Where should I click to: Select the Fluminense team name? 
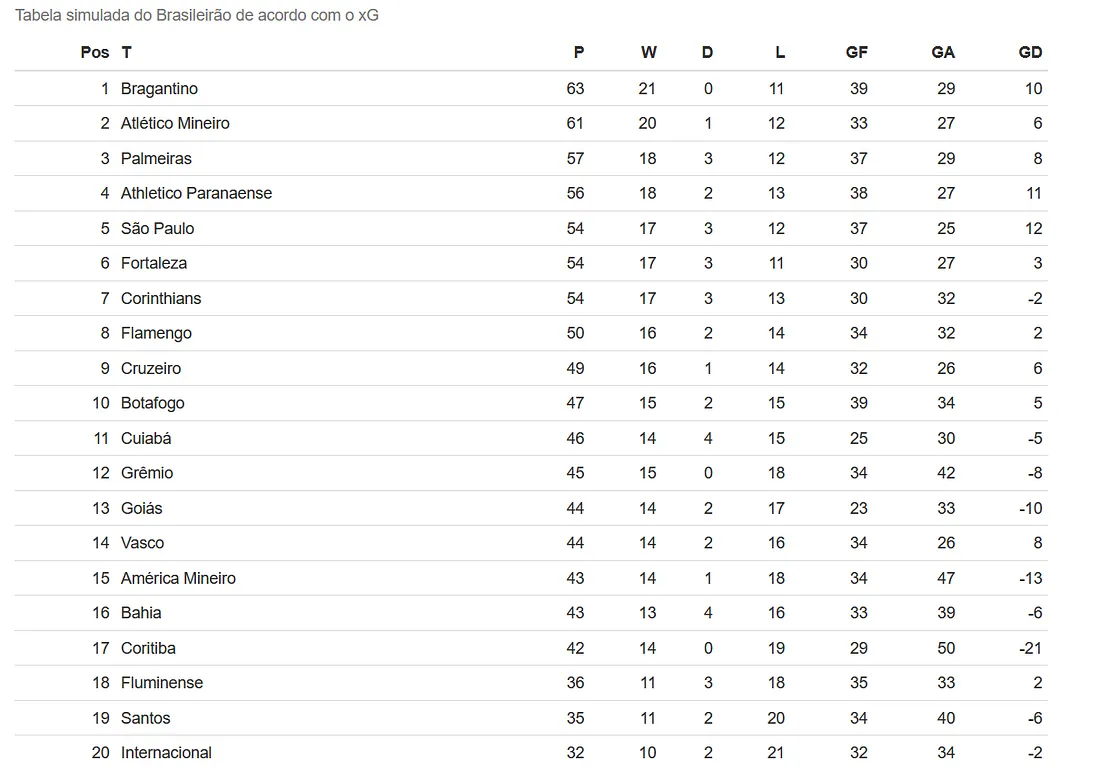coord(162,683)
